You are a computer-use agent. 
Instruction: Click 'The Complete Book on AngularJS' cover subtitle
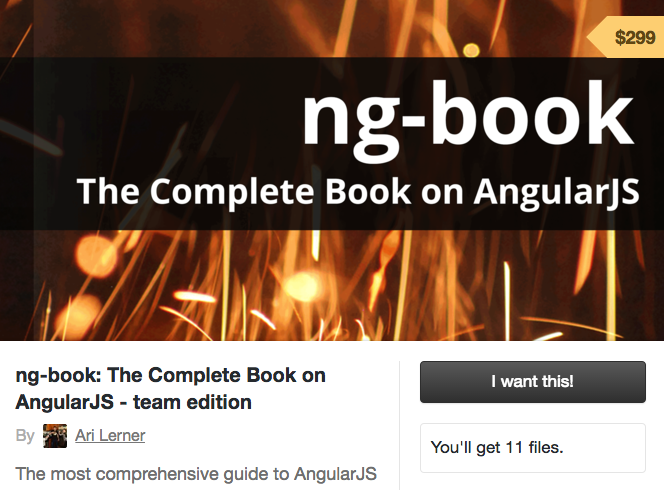(358, 192)
